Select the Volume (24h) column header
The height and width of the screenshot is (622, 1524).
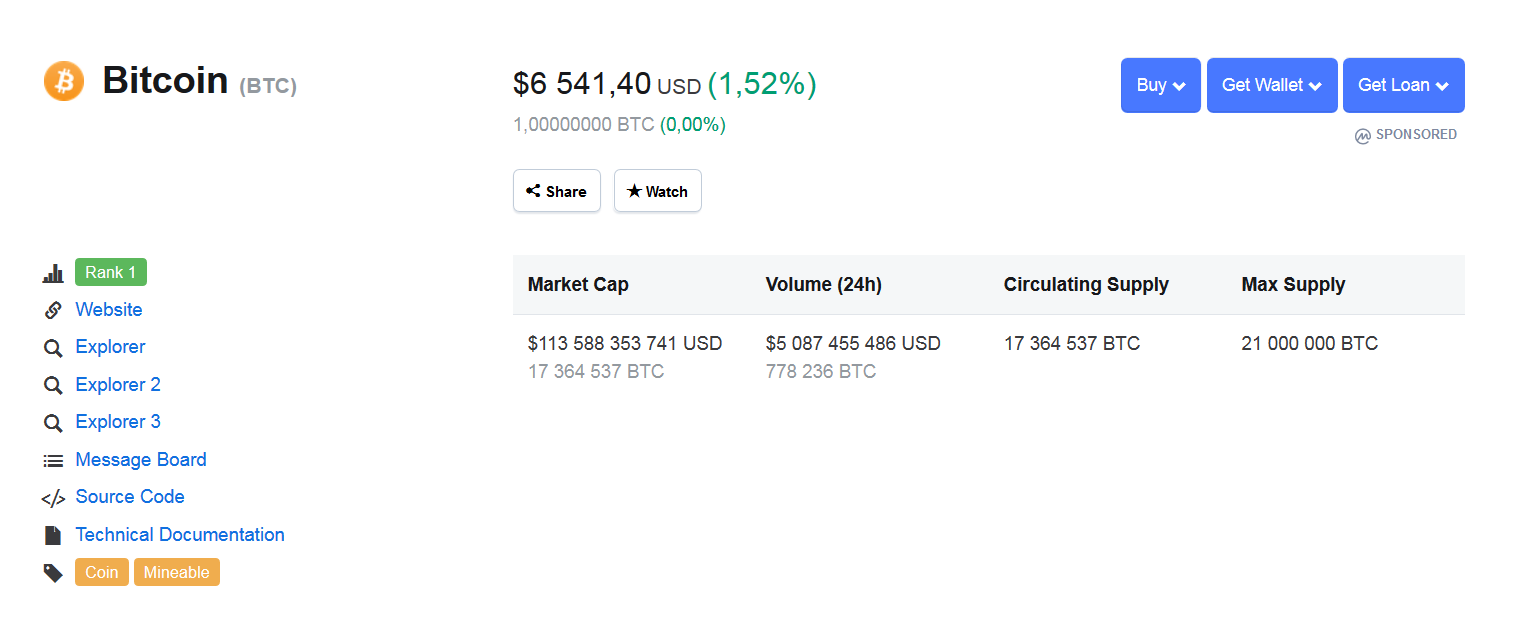tap(824, 284)
